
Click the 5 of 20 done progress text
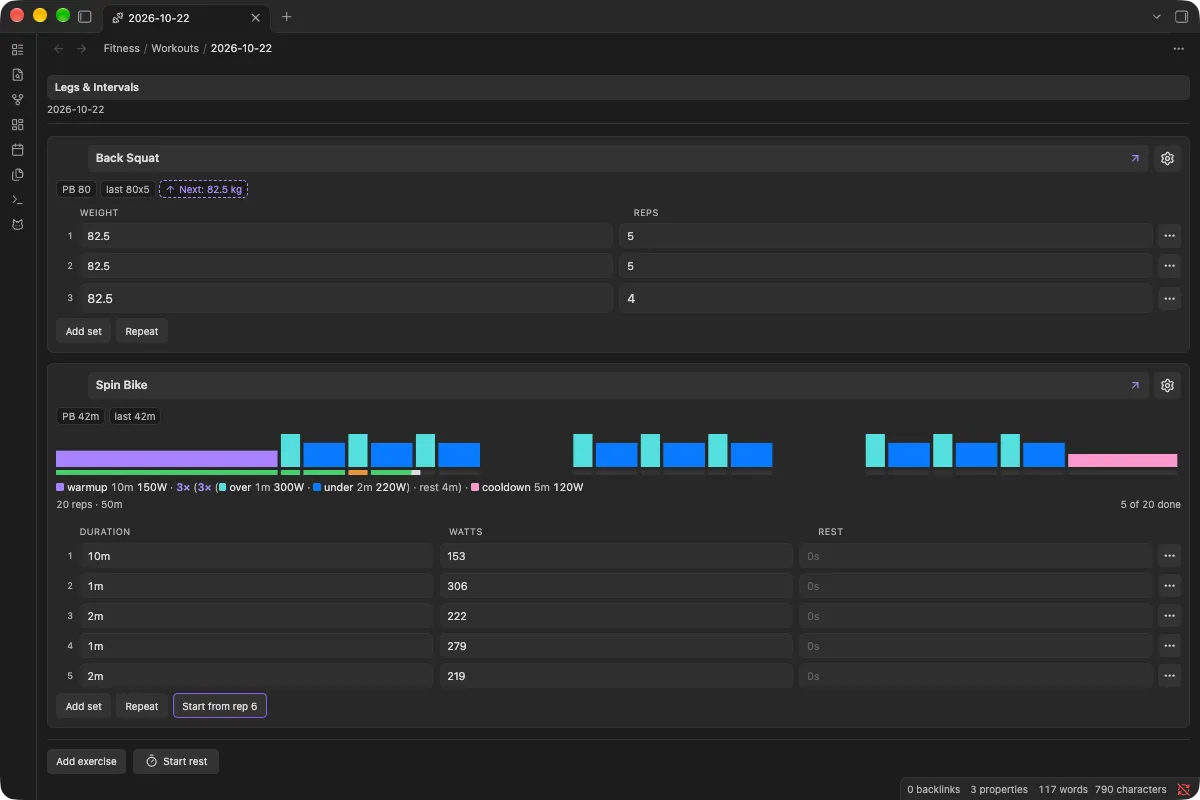(1150, 505)
